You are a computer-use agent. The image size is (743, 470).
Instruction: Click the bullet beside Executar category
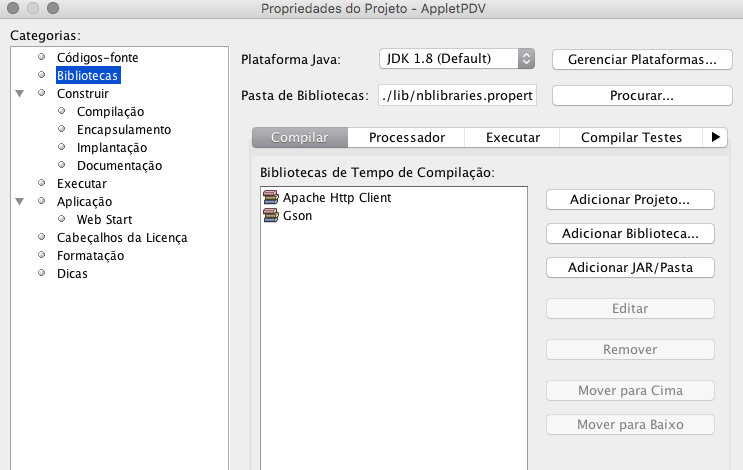(x=42, y=183)
